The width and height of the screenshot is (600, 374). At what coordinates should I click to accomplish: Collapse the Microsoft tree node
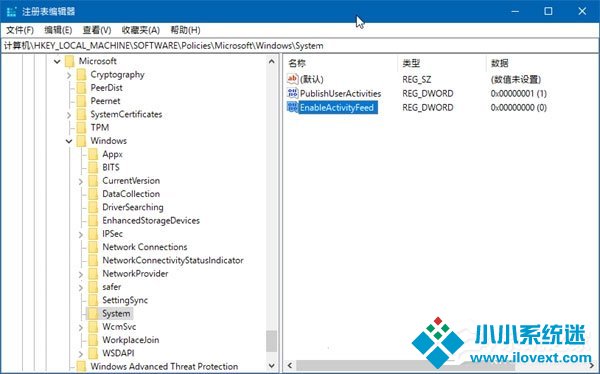click(57, 61)
